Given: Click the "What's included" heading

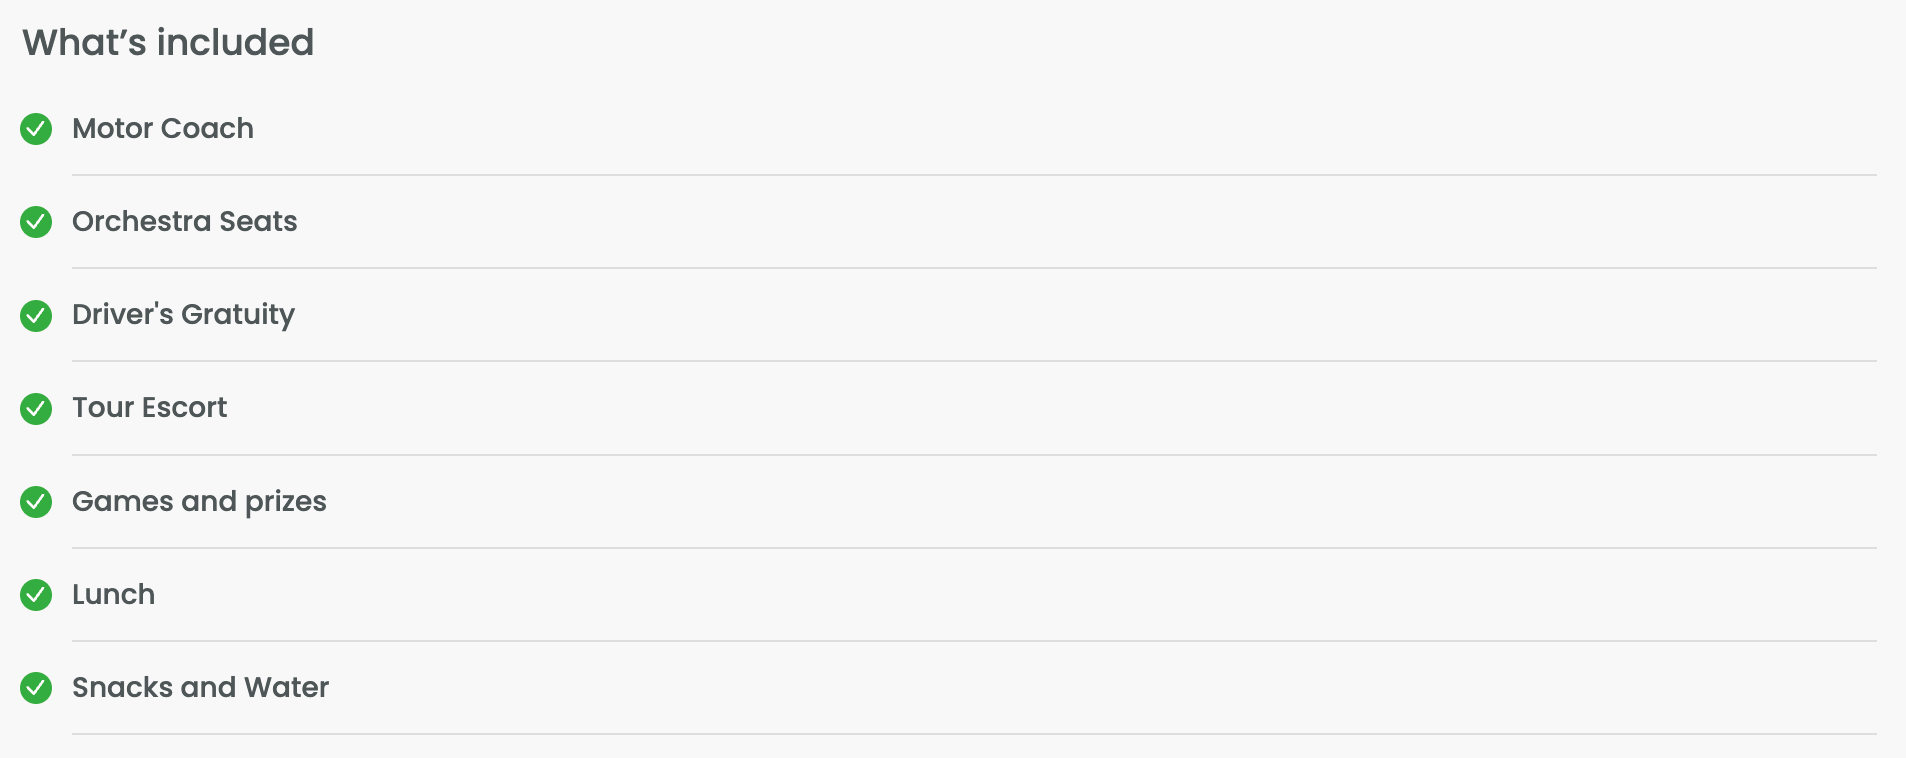Looking at the screenshot, I should (168, 43).
